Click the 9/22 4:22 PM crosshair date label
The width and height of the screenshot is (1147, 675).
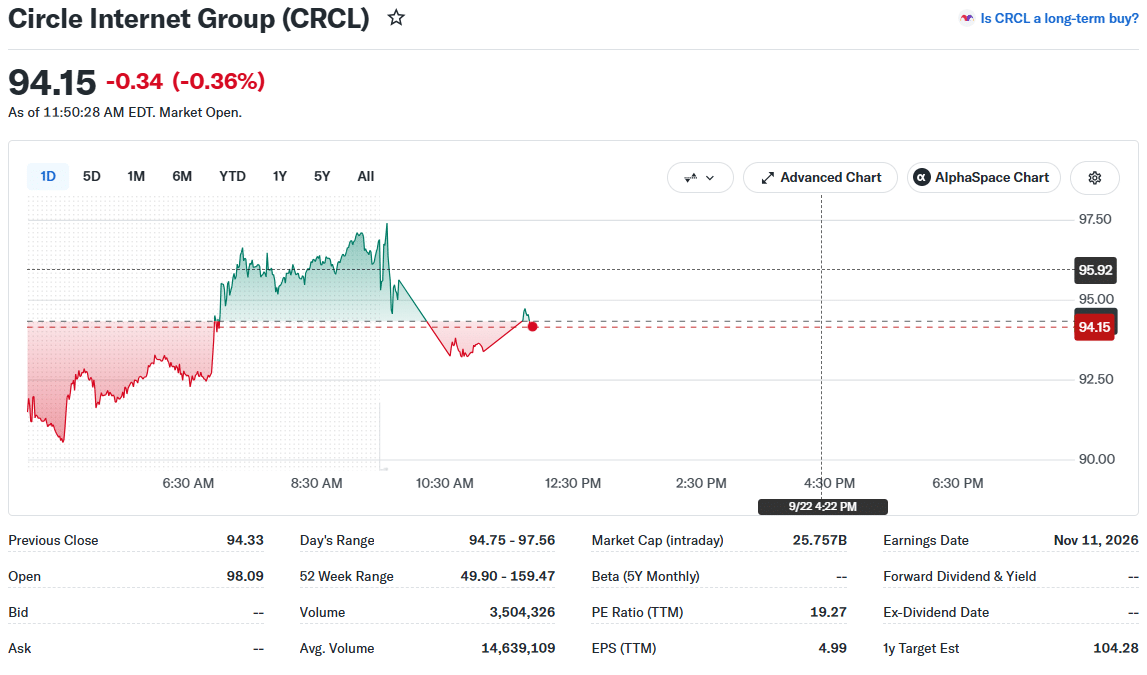tap(823, 506)
